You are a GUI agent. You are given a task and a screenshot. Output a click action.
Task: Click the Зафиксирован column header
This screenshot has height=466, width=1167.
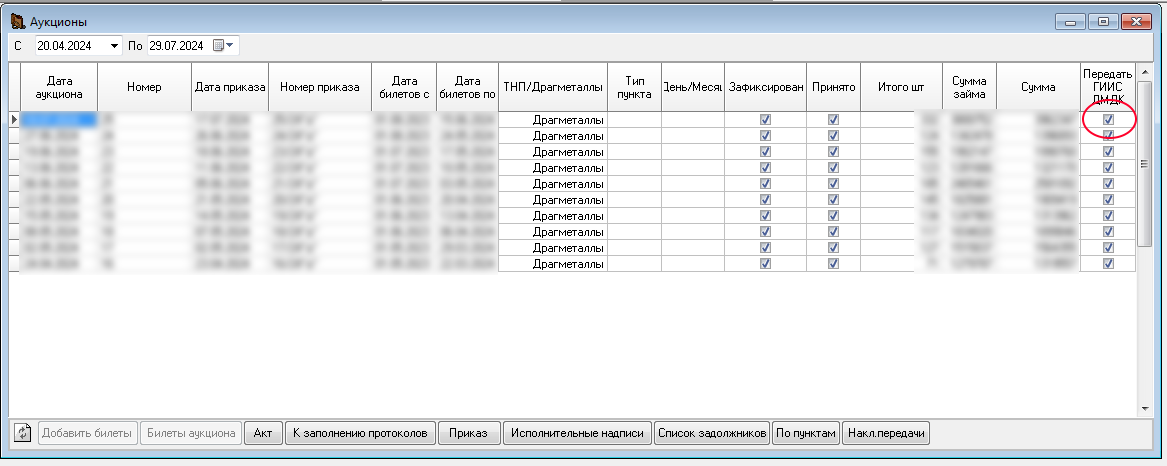765,87
